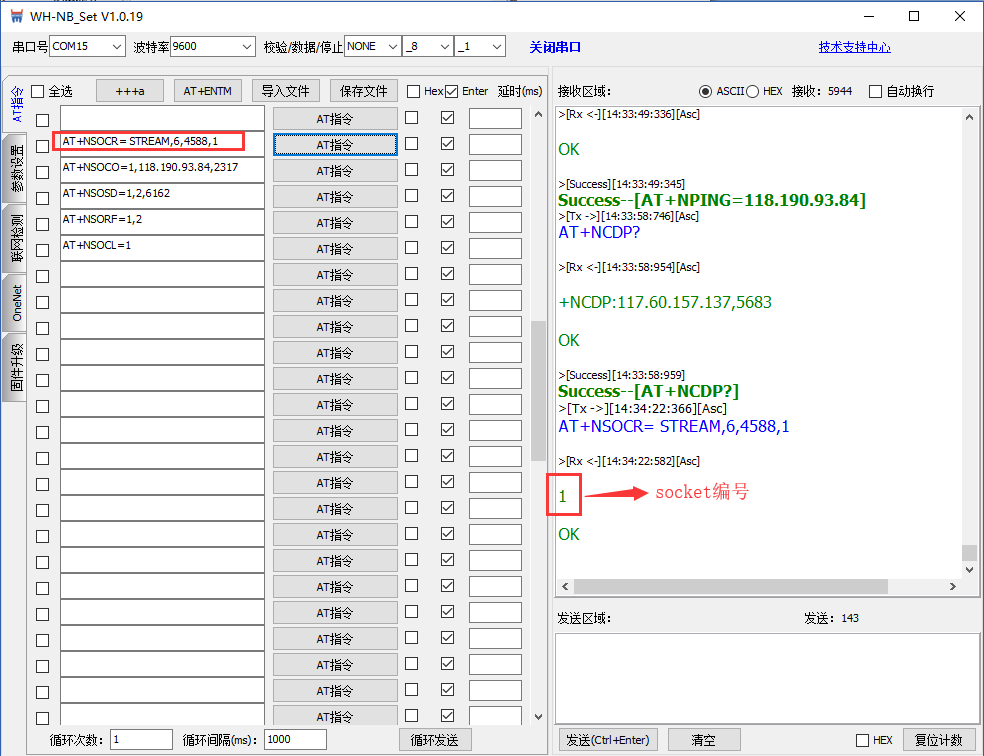
Task: Click the Success--[AT+NPING=118.190.93.84] log line
Action: pos(712,200)
